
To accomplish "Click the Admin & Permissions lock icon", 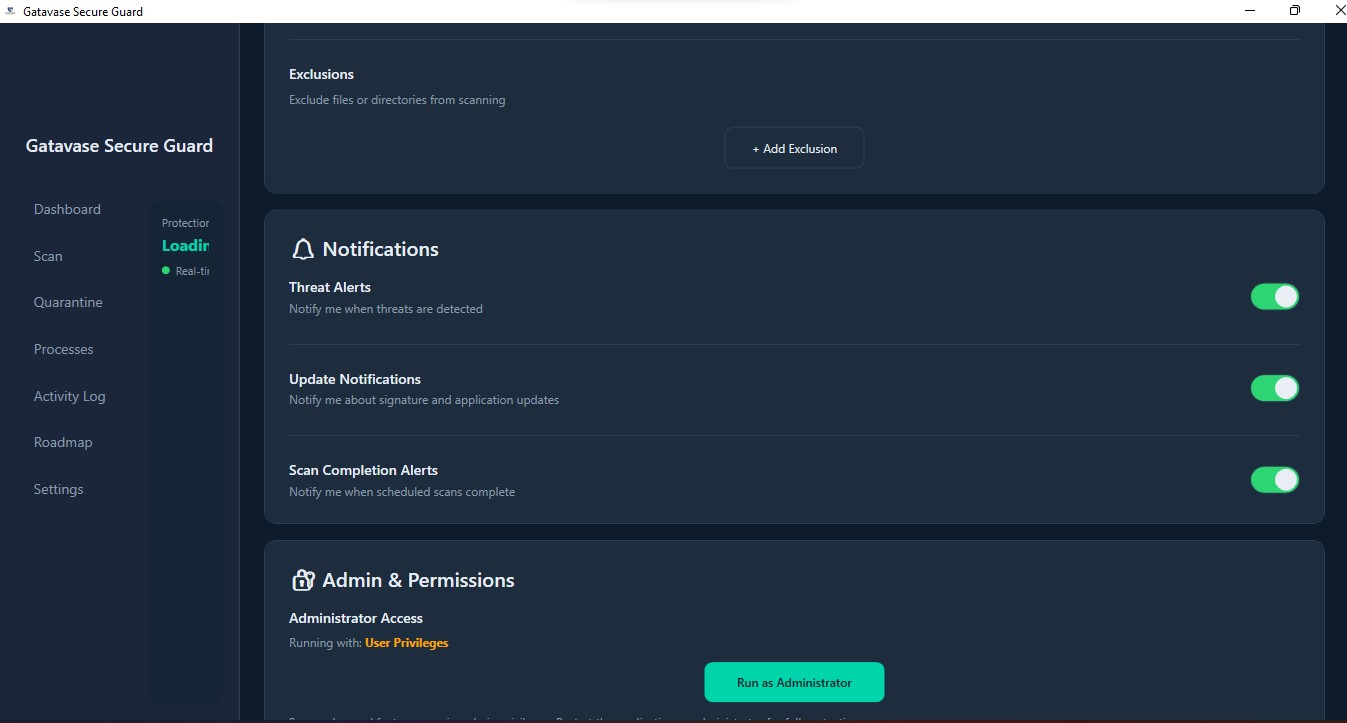I will 302,580.
